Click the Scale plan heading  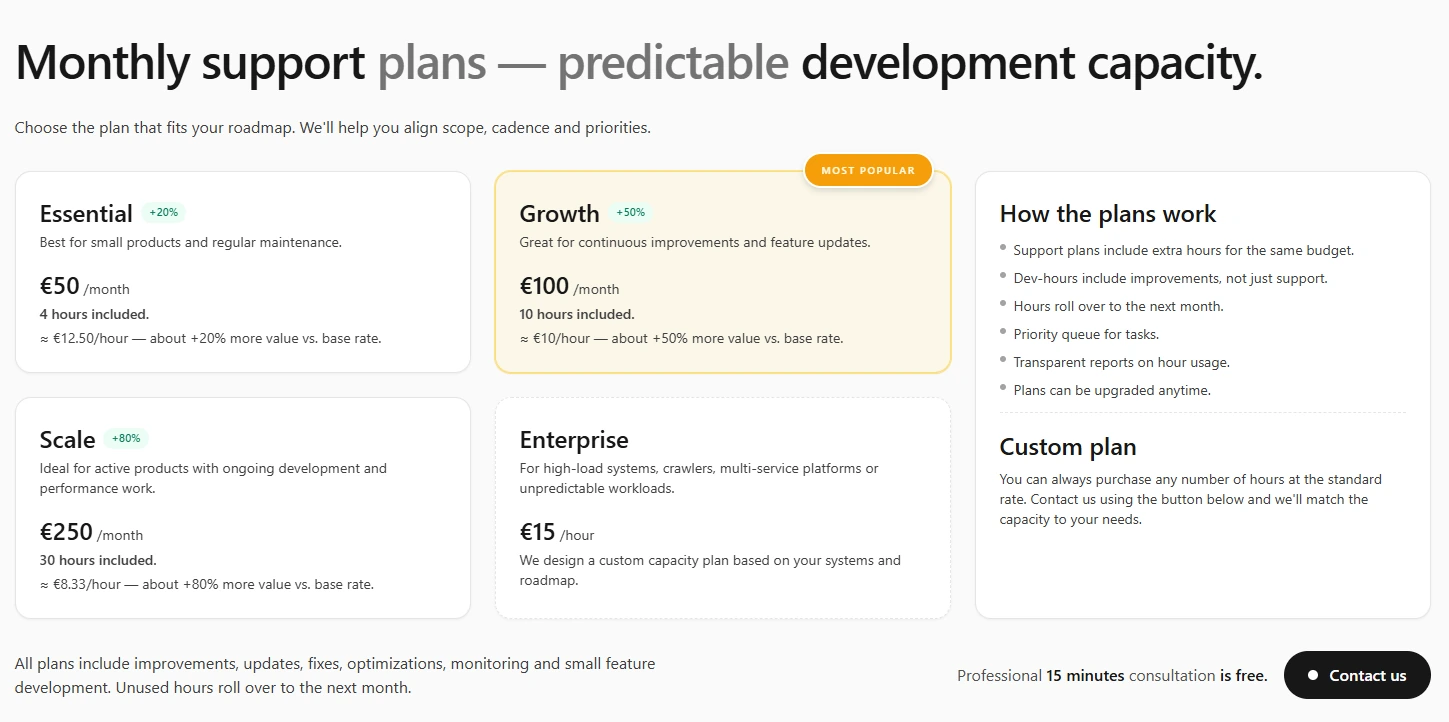coord(67,439)
